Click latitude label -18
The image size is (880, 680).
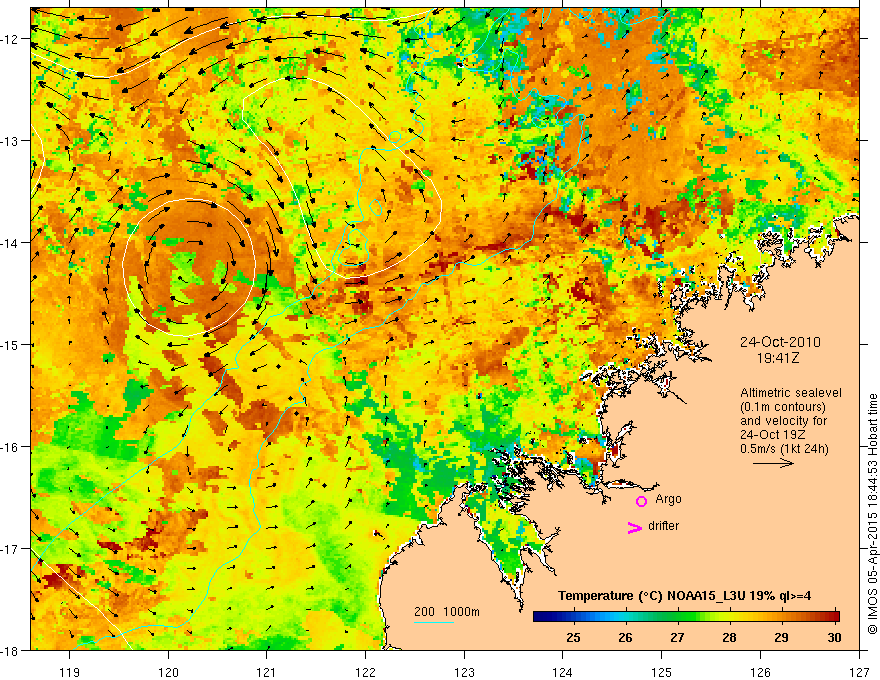pyautogui.click(x=10, y=650)
